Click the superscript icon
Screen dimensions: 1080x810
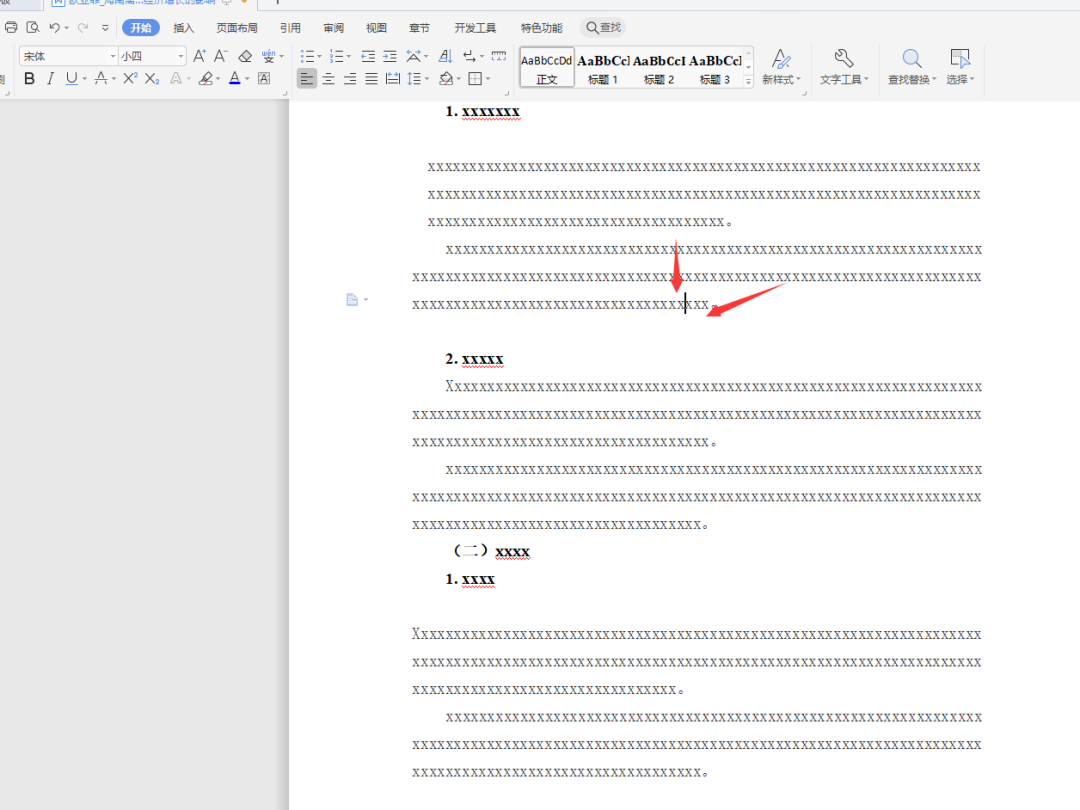coord(130,79)
